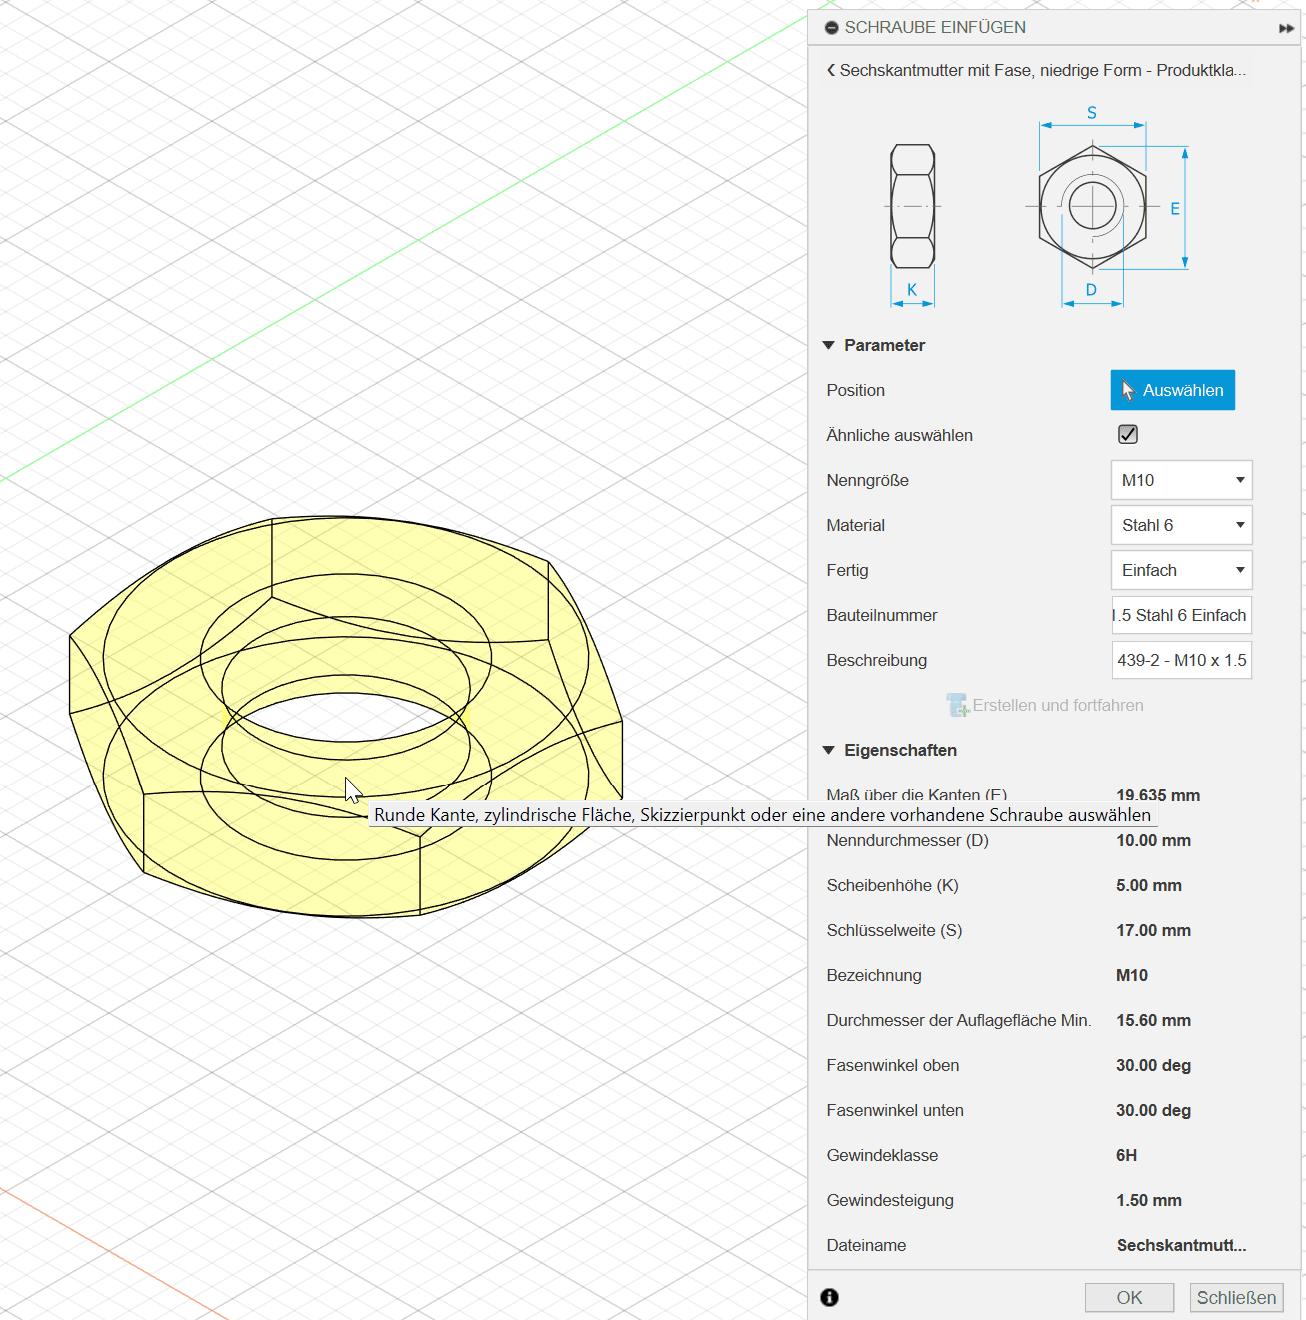
Task: Click the Erstellen und fortfahren icon
Action: 958,705
